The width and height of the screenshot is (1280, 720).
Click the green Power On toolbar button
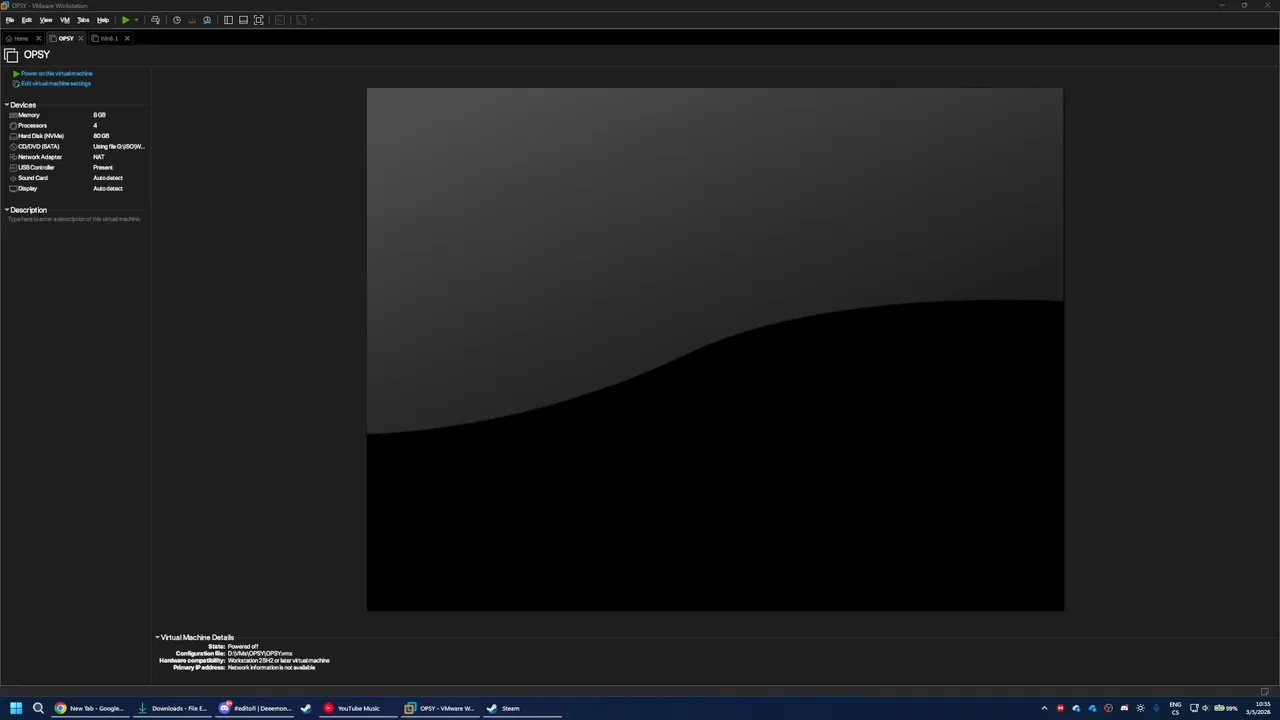point(125,20)
